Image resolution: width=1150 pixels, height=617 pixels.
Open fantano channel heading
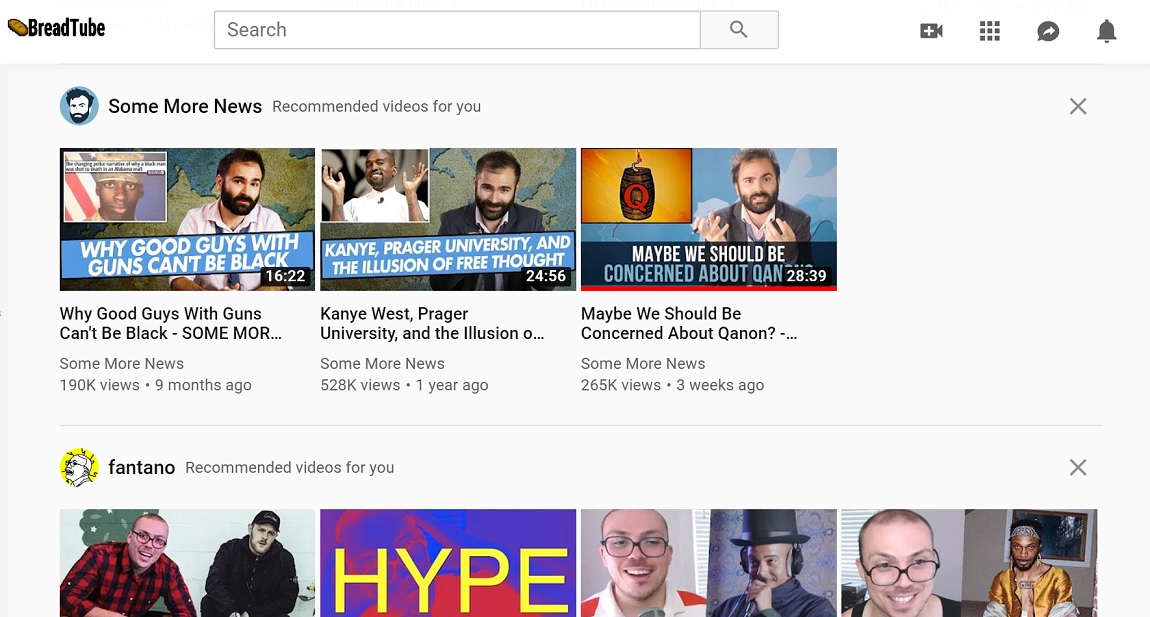pyautogui.click(x=142, y=467)
